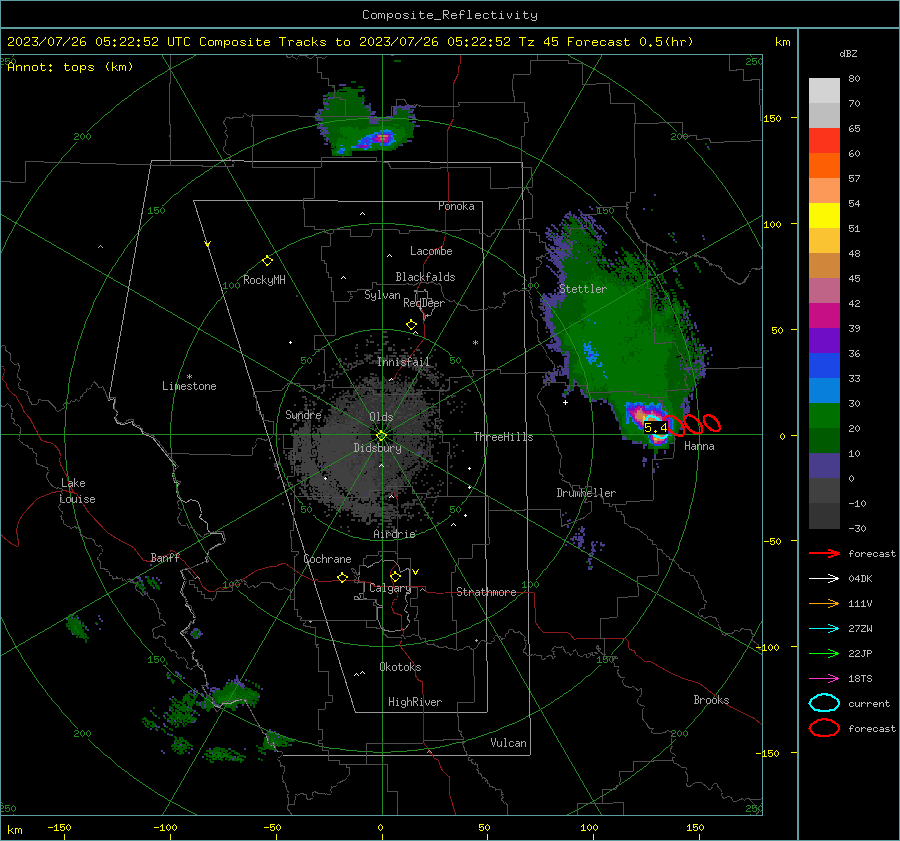Click the magenta 18TS arrow icon
Image resolution: width=900 pixels, height=841 pixels.
click(x=824, y=679)
